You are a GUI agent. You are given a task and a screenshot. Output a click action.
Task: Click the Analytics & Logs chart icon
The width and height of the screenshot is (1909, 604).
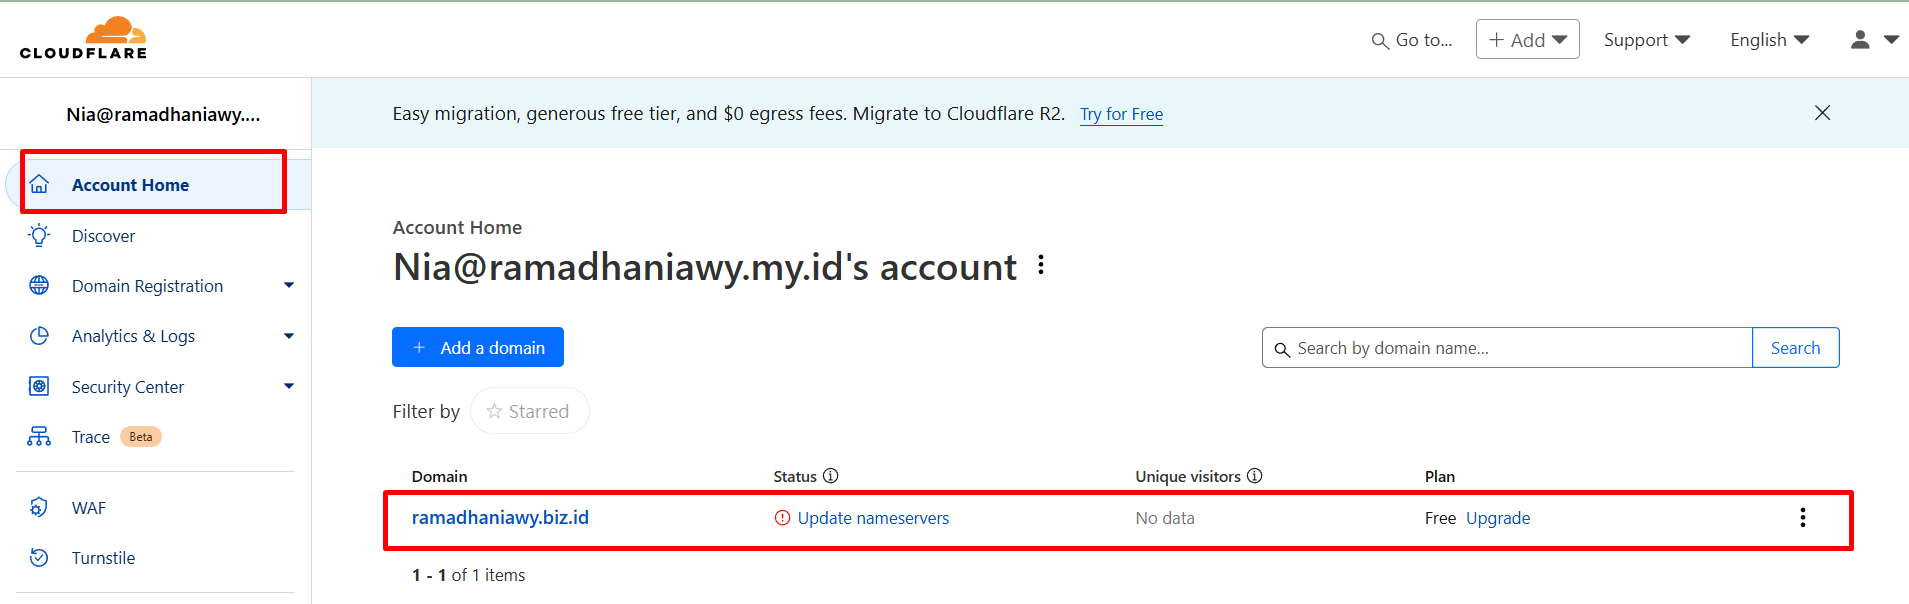39,336
